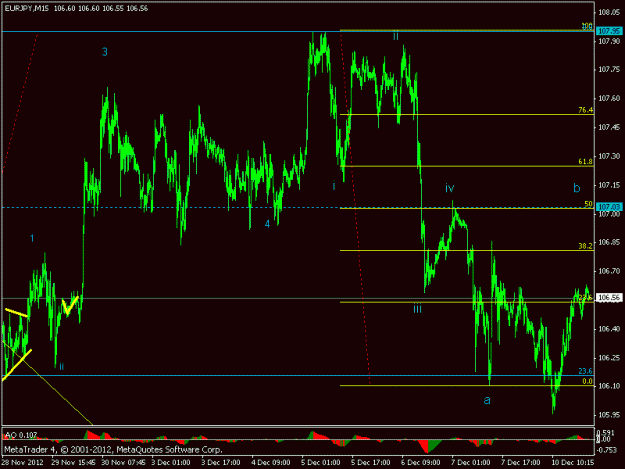Viewport: 625px width, 469px height.
Task: Click the 5 Dec 01:00 time label
Action: (320, 463)
